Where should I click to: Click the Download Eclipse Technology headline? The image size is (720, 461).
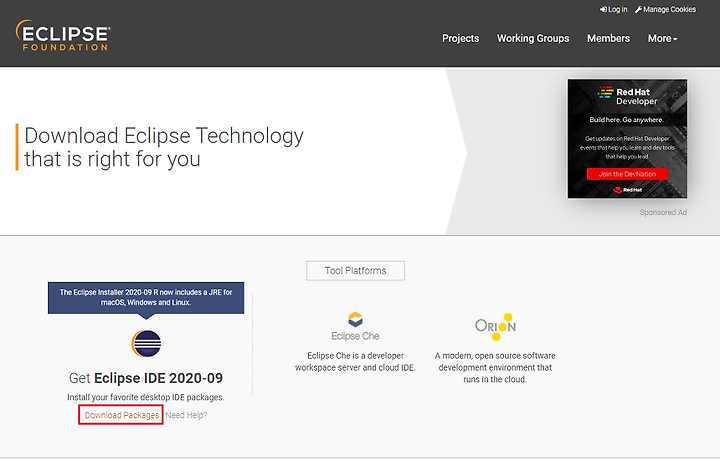(x=164, y=147)
